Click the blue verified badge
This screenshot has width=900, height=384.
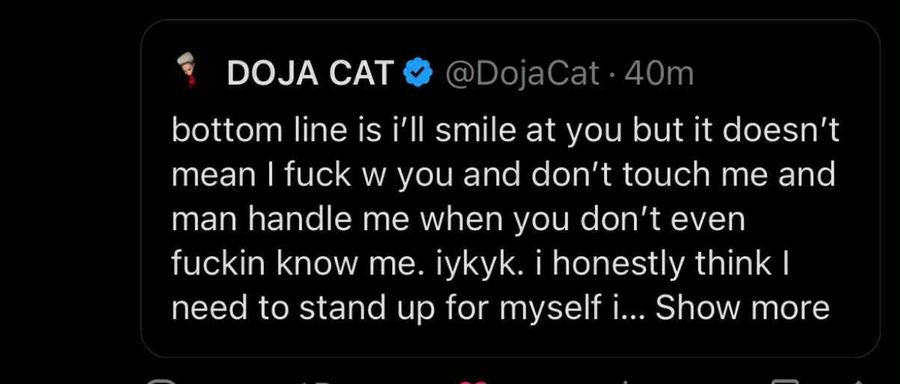click(x=419, y=73)
